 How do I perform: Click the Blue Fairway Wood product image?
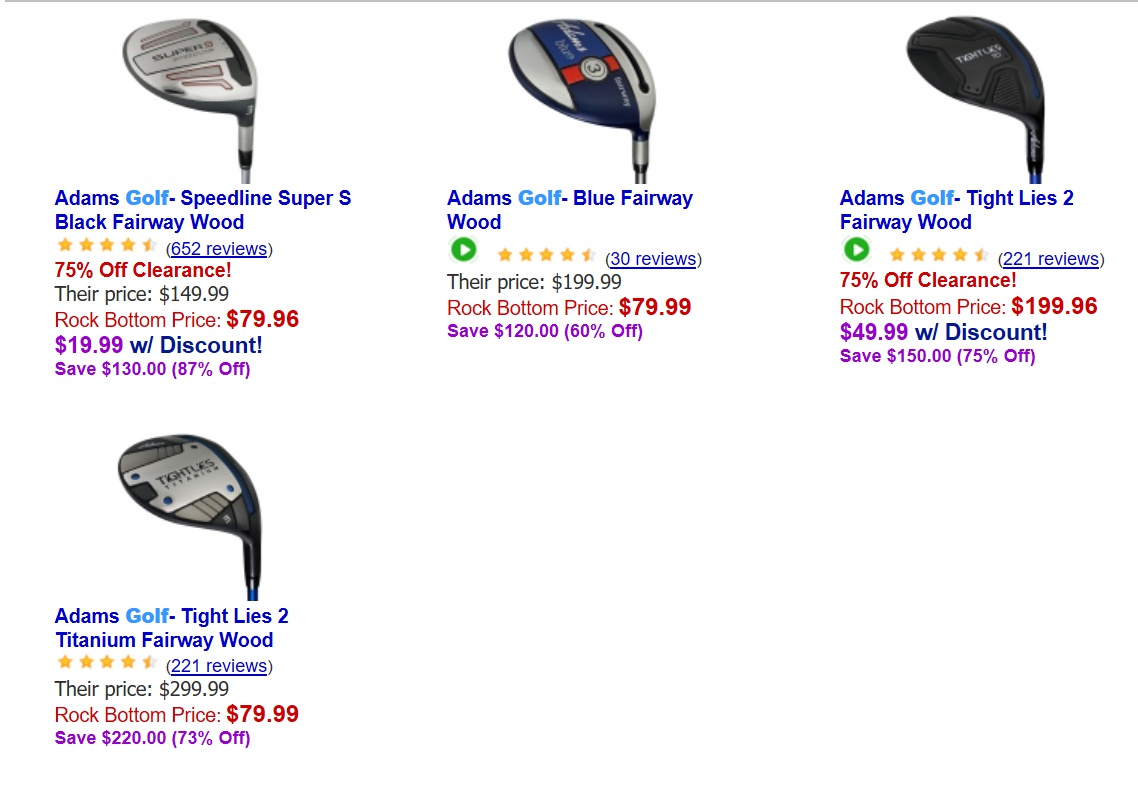[582, 97]
